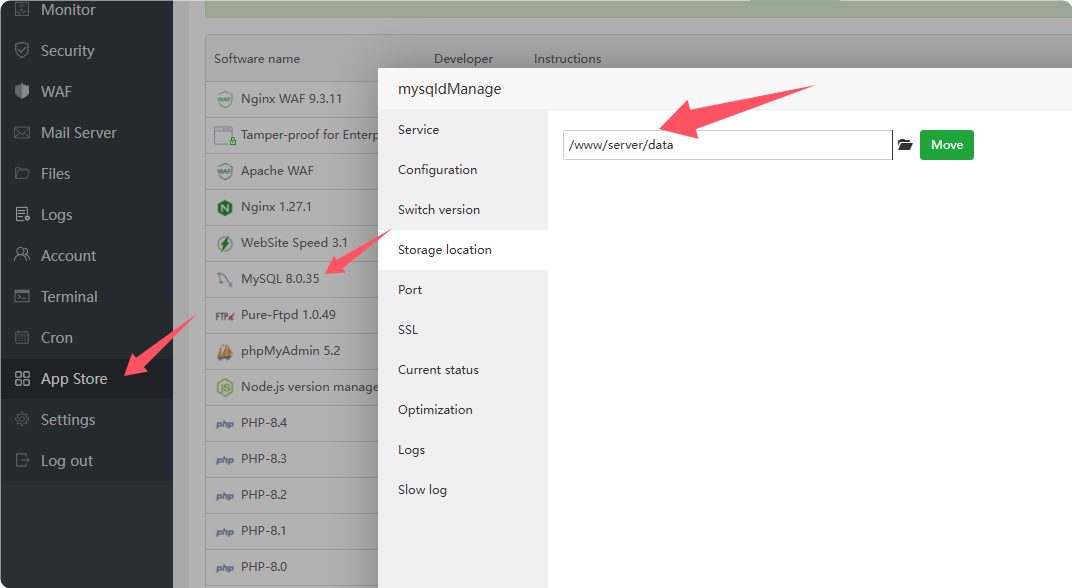The image size is (1072, 588).
Task: Click Log out link
Action: [66, 461]
